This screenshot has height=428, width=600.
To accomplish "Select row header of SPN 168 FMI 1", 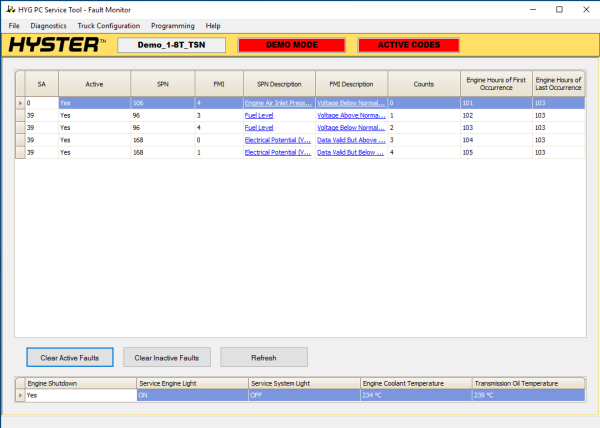I will tap(20, 152).
